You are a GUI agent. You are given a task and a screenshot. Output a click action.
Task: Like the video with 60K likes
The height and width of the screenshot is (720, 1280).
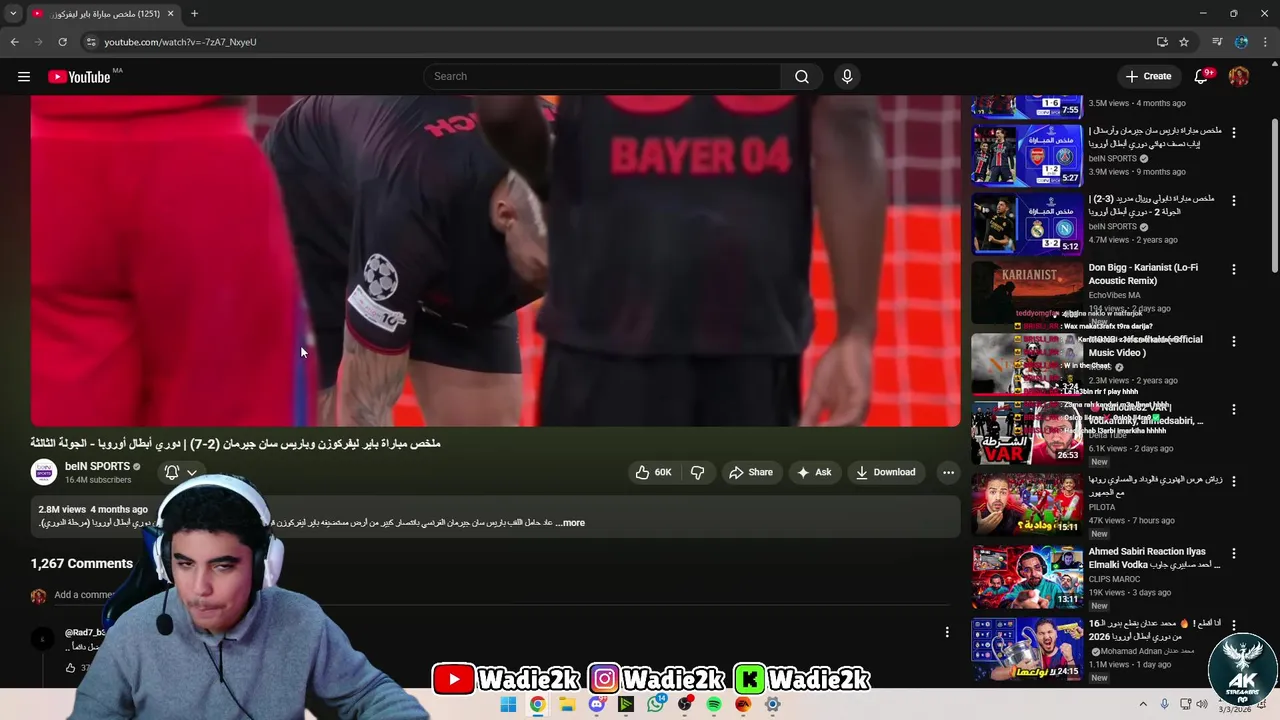(x=653, y=472)
